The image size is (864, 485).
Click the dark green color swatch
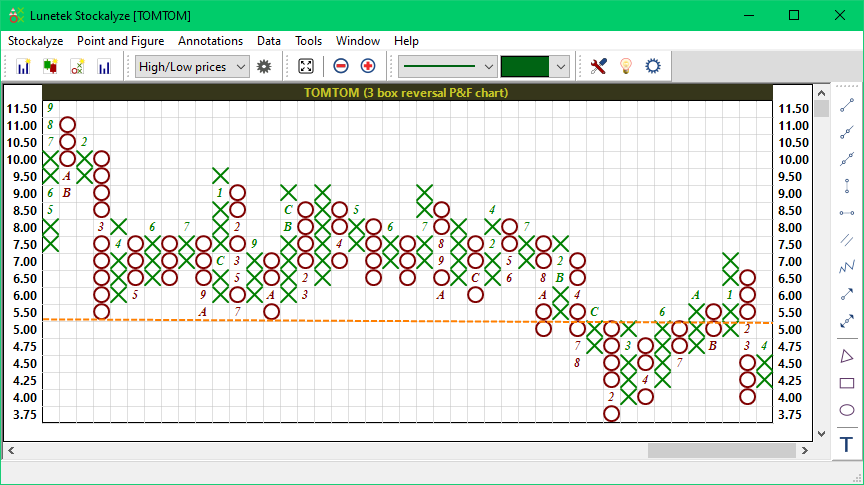[525, 67]
